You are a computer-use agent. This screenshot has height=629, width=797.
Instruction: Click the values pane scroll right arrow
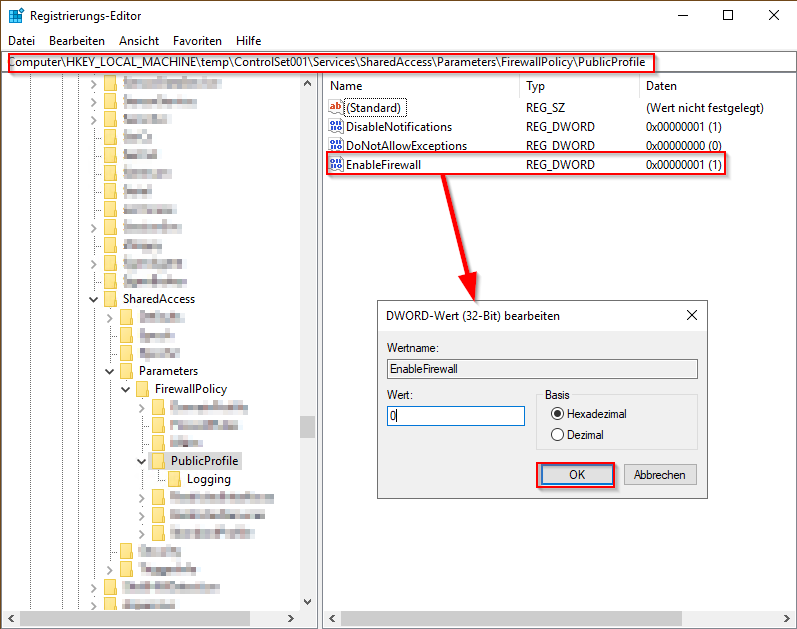(786, 619)
